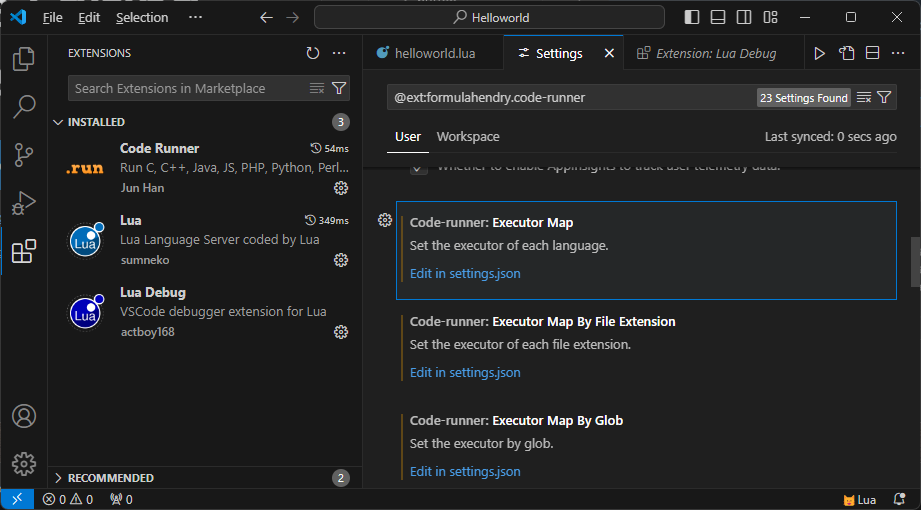The height and width of the screenshot is (510, 921).
Task: Click recommended extensions count badge 2
Action: [341, 478]
